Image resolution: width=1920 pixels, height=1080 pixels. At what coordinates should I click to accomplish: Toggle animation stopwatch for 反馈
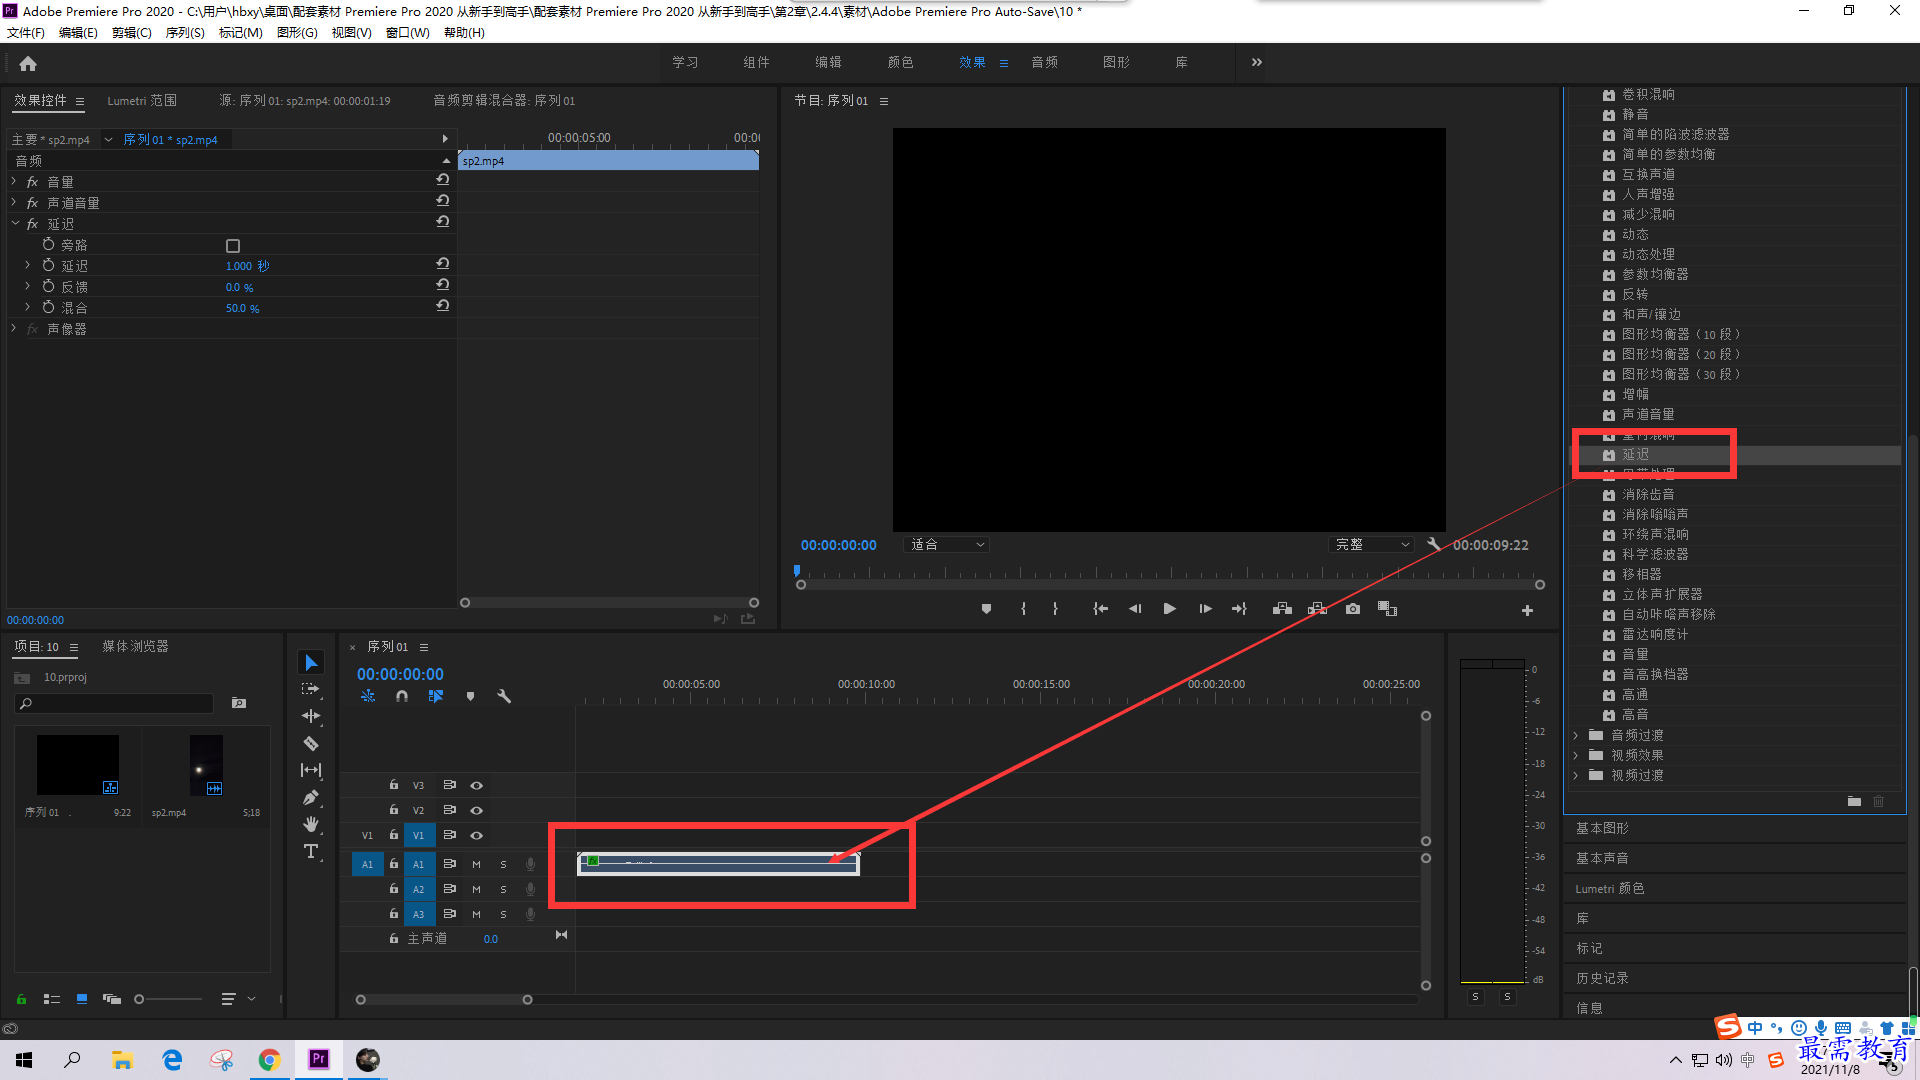pyautogui.click(x=48, y=286)
